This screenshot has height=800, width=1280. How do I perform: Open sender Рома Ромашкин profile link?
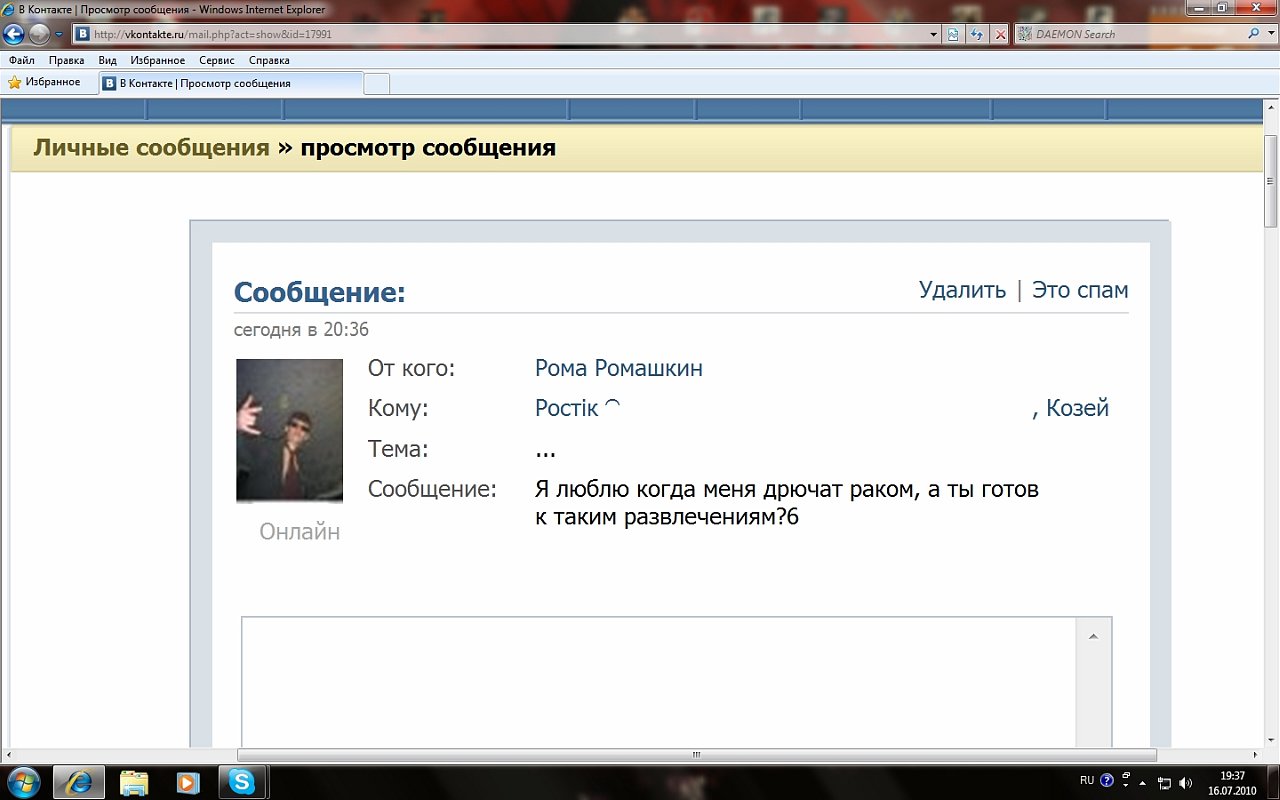pyautogui.click(x=618, y=368)
